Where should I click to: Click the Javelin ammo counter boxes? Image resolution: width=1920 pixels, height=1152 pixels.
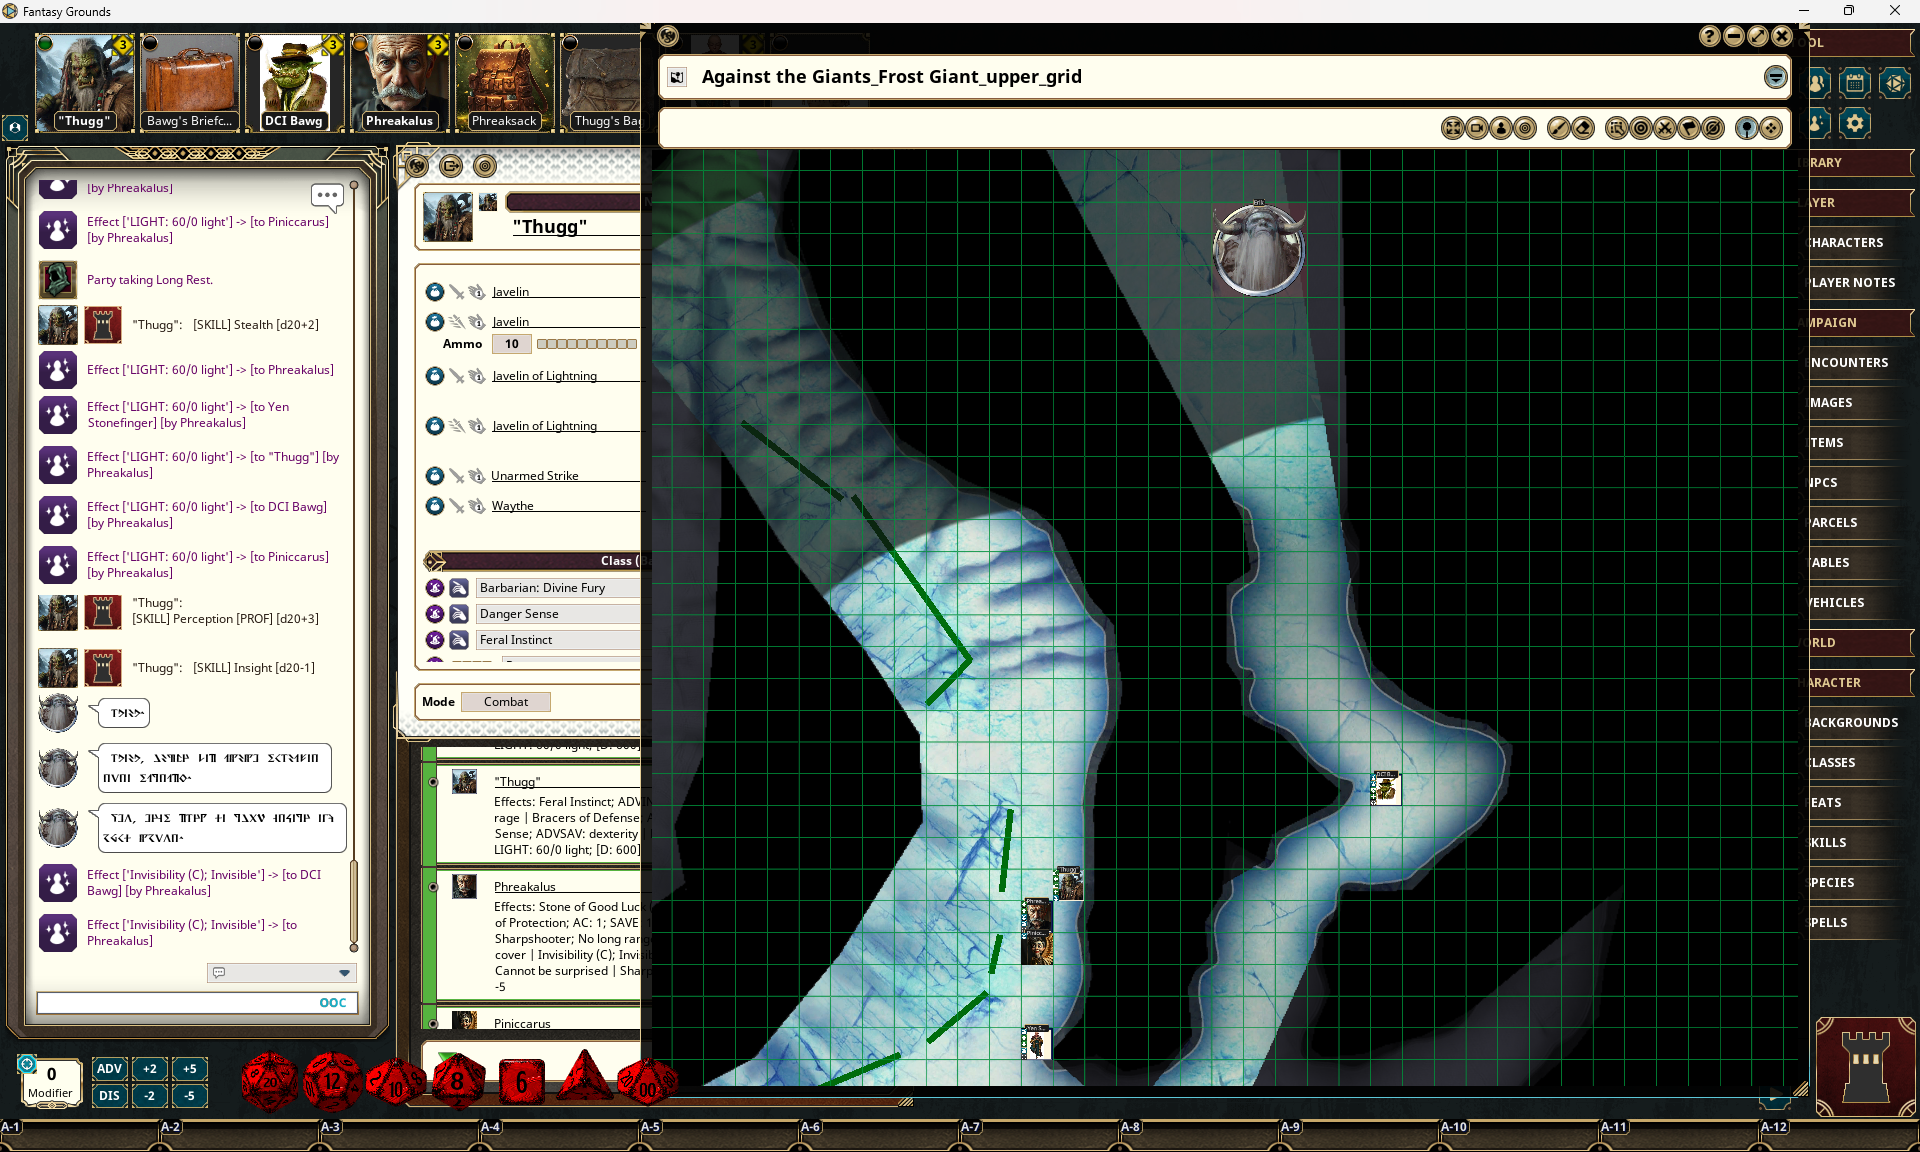tap(586, 344)
